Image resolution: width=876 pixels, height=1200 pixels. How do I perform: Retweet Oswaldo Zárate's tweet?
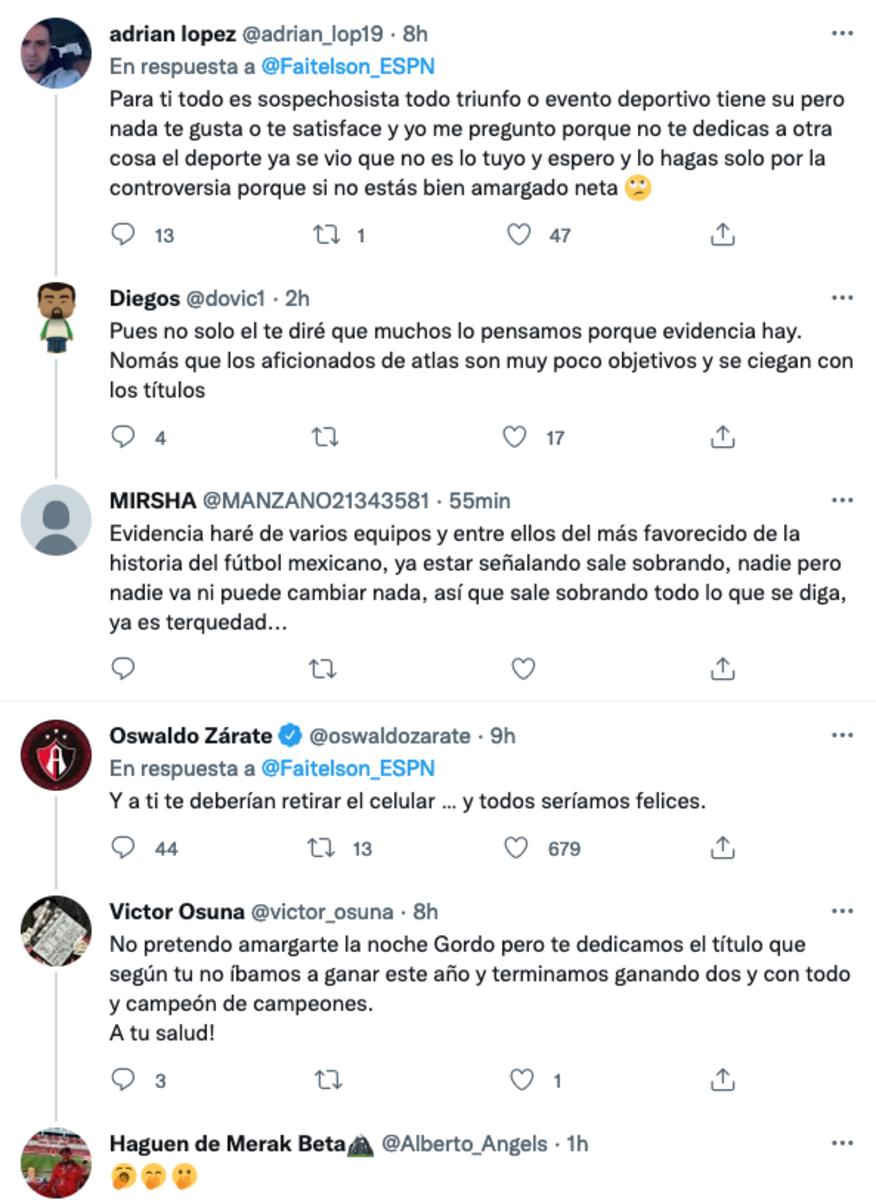tap(324, 848)
